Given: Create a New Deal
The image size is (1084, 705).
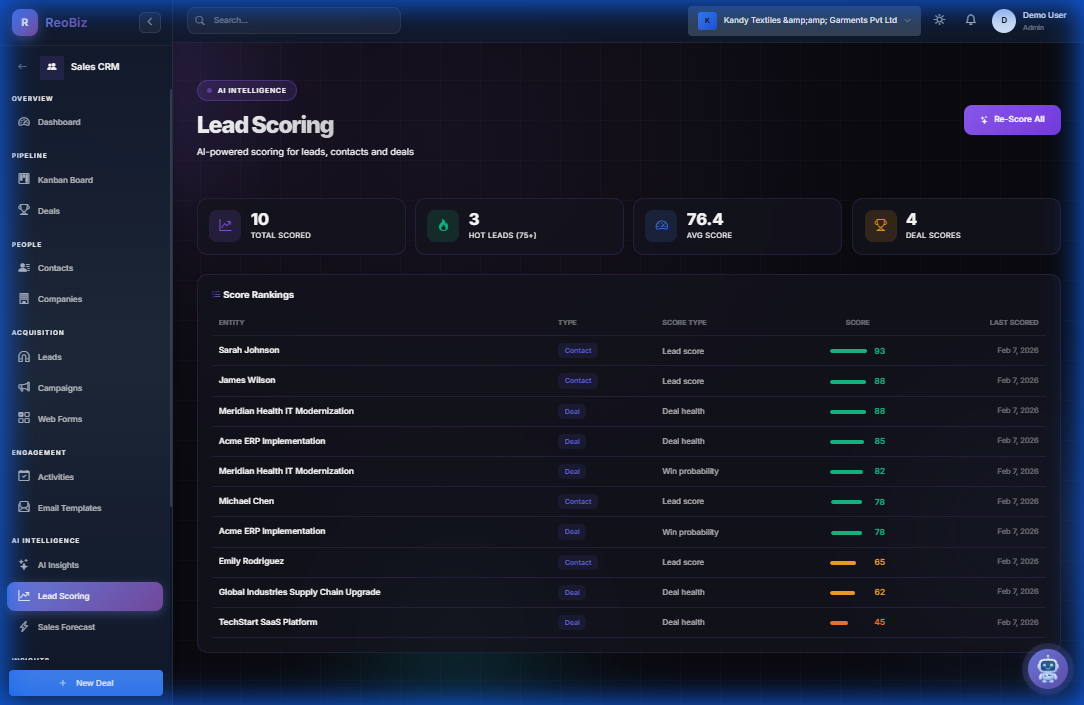Looking at the screenshot, I should tap(85, 682).
